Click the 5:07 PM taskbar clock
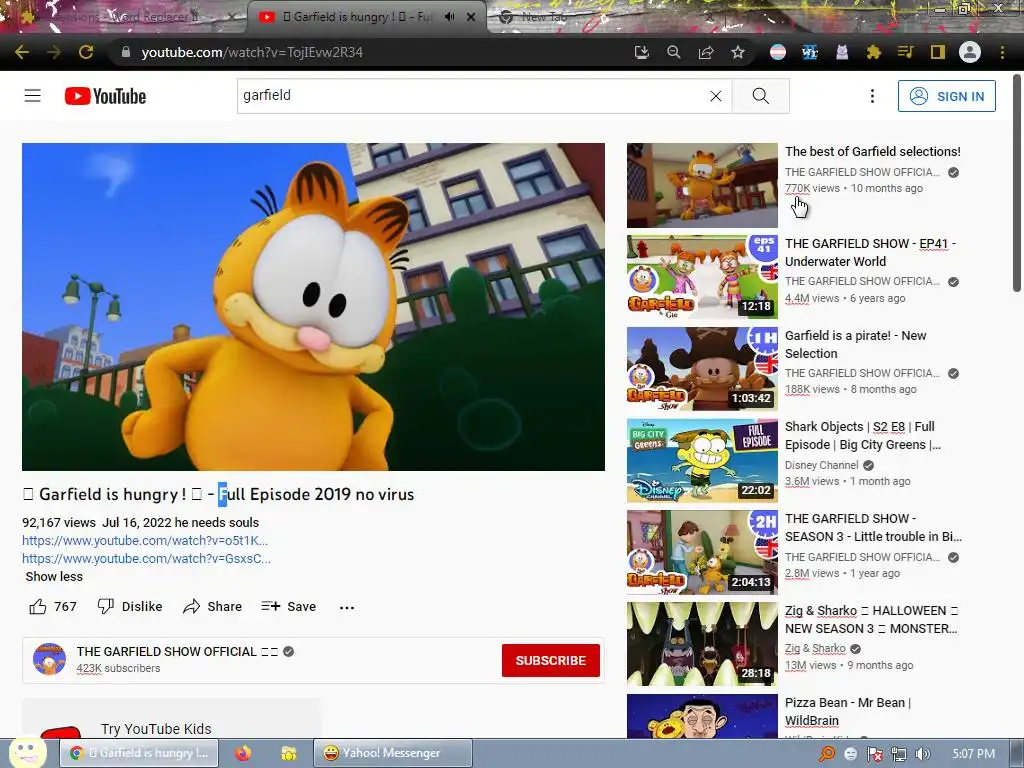Viewport: 1024px width, 768px height. click(973, 754)
